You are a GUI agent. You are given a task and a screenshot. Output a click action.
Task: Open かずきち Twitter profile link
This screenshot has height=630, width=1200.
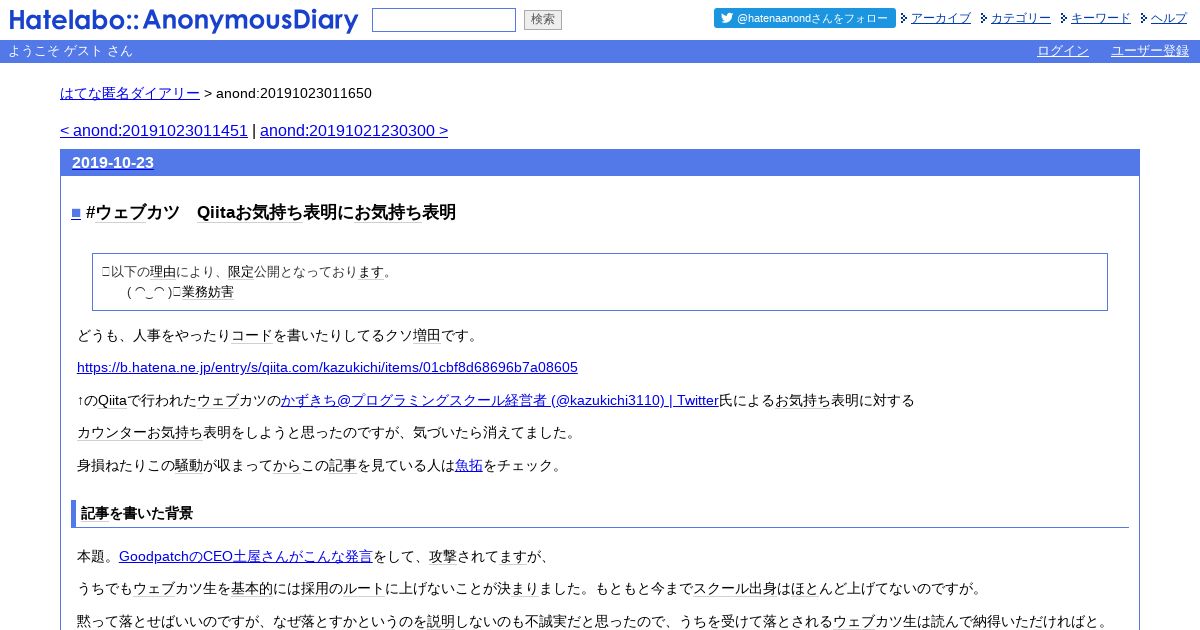[499, 400]
